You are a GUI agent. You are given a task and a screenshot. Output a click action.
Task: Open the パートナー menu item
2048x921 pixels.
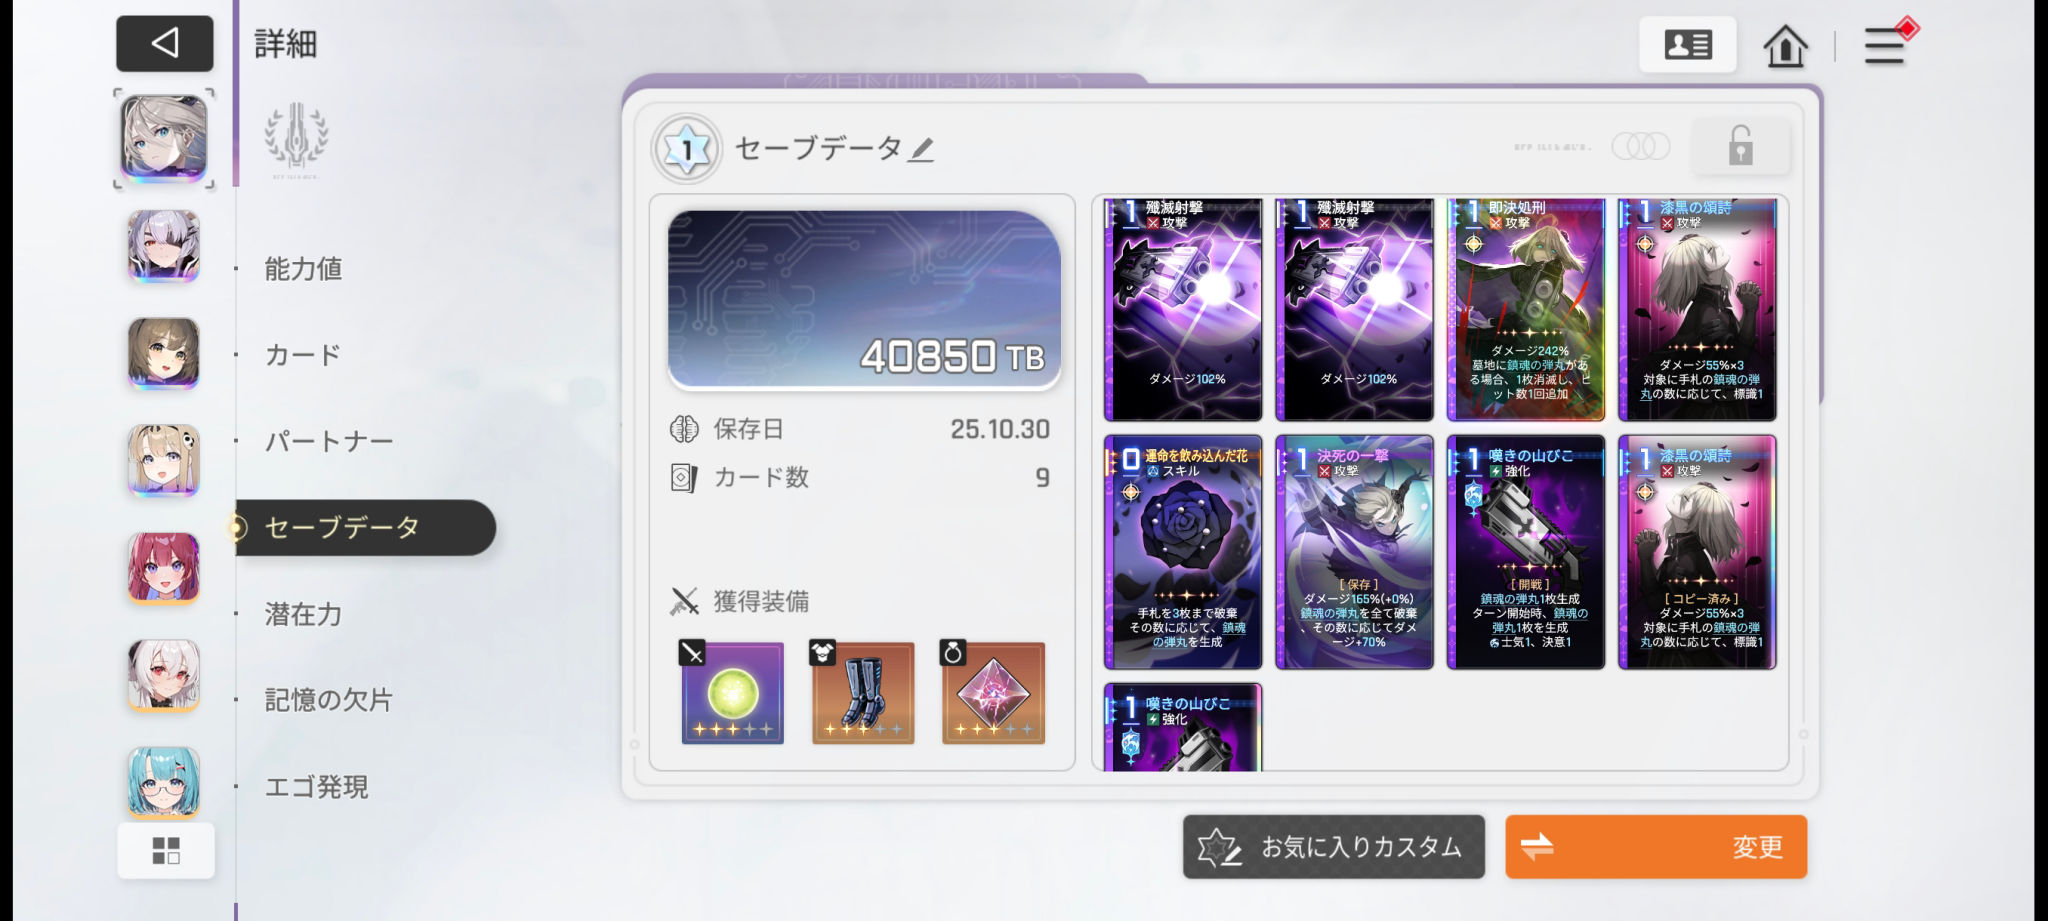coord(329,441)
